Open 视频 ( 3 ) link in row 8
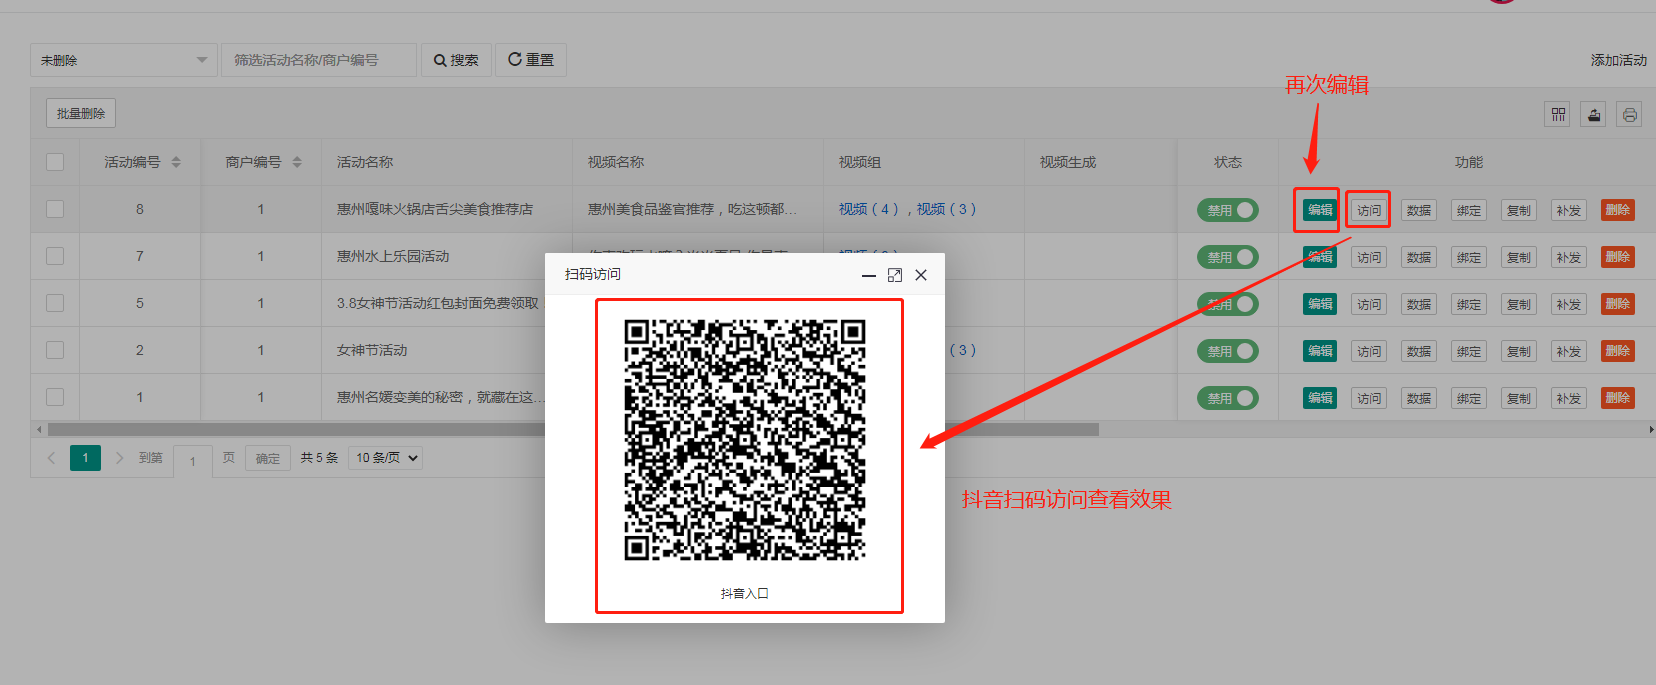This screenshot has height=685, width=1656. (x=946, y=209)
